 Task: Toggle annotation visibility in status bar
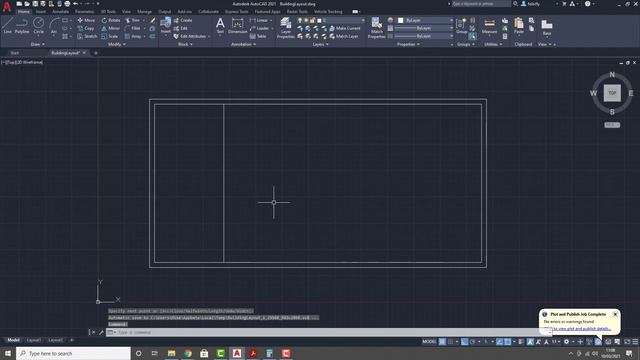[530, 342]
